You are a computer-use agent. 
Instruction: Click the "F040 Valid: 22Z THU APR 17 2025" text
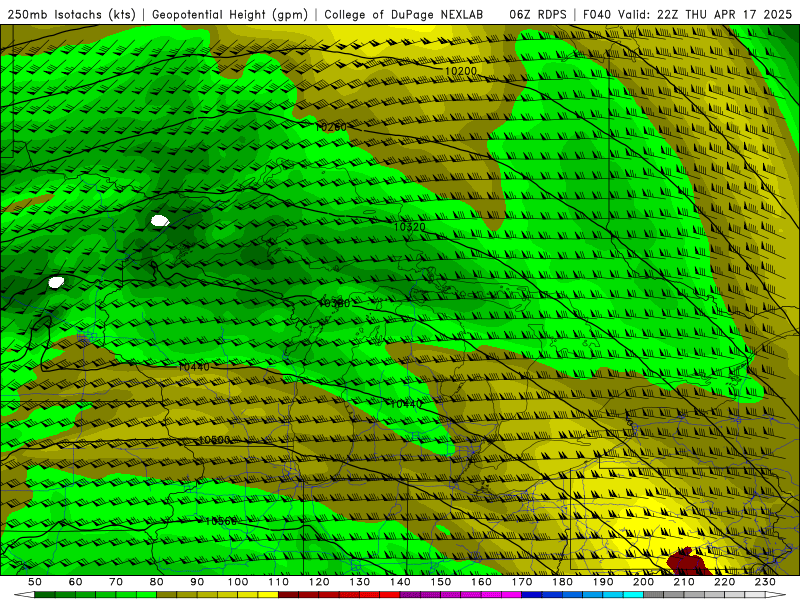687,15
